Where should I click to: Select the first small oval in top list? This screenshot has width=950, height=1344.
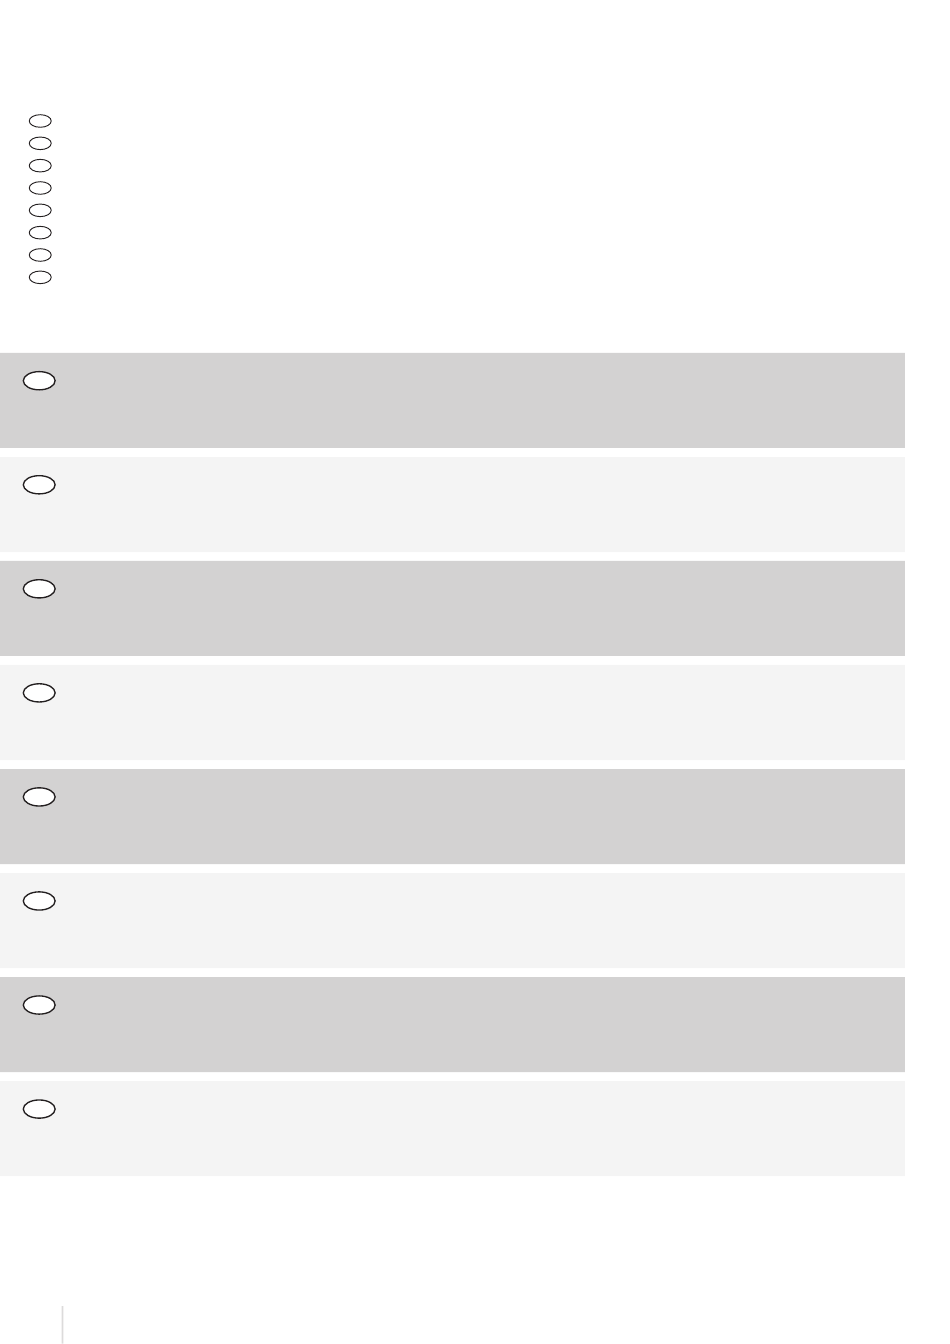40,121
